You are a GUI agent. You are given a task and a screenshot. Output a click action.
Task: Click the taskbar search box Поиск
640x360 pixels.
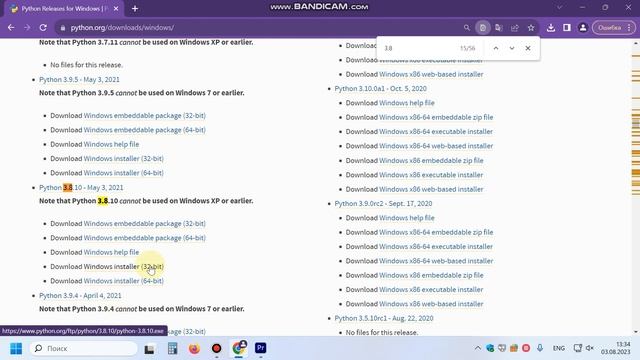(x=84, y=349)
